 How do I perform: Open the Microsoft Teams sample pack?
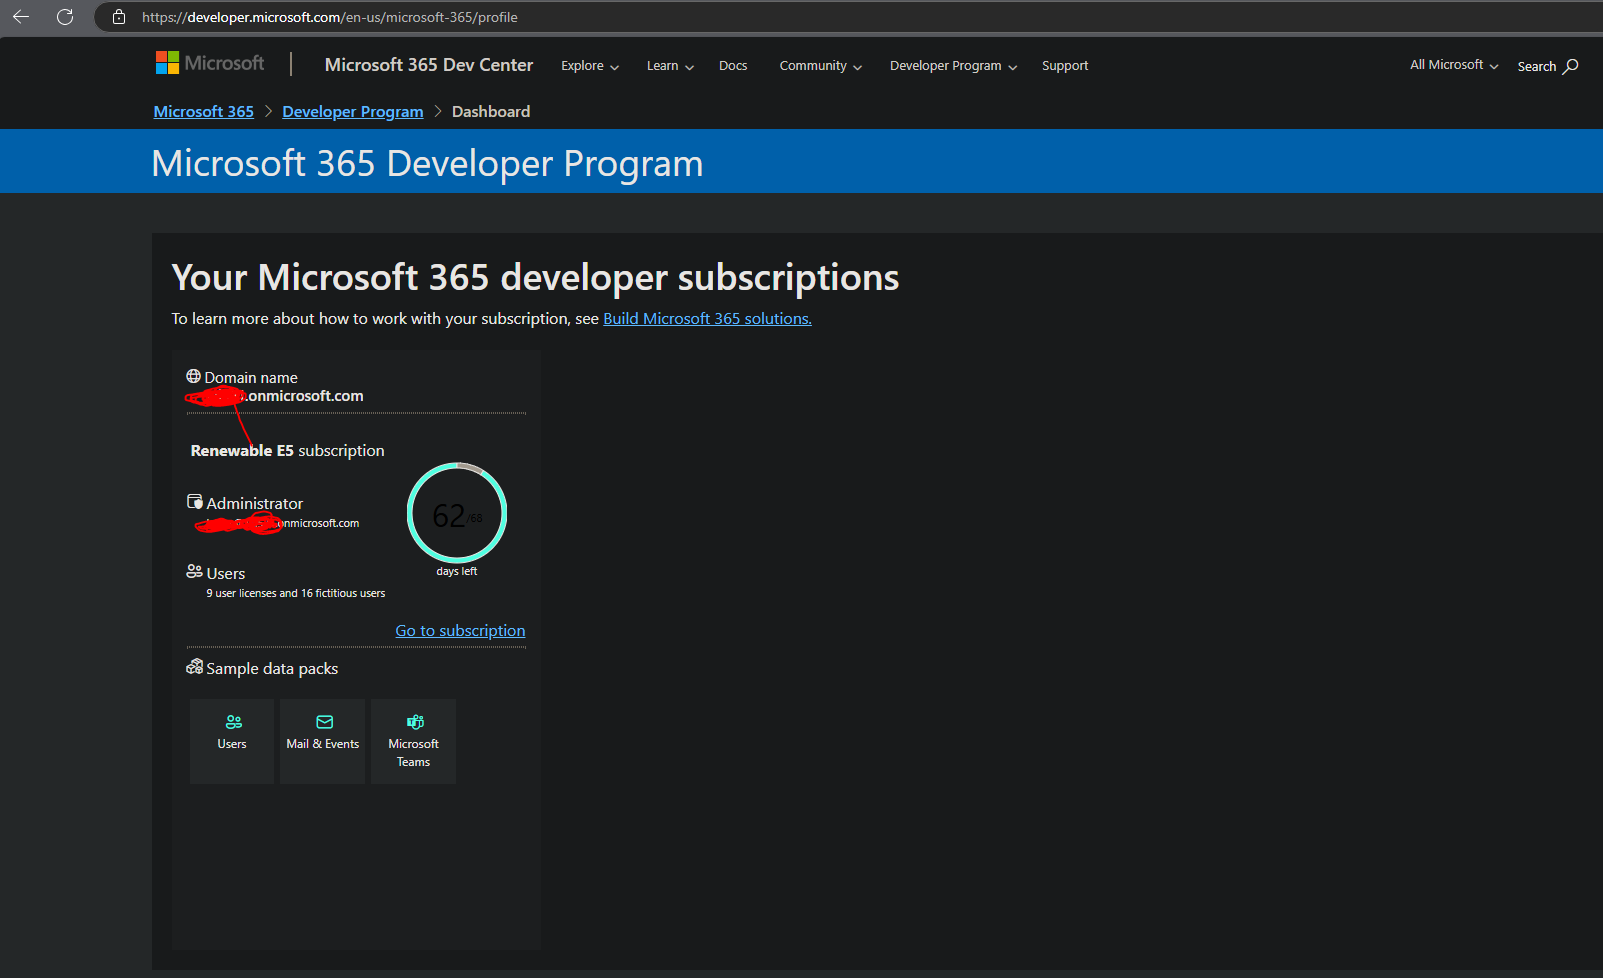tap(413, 741)
